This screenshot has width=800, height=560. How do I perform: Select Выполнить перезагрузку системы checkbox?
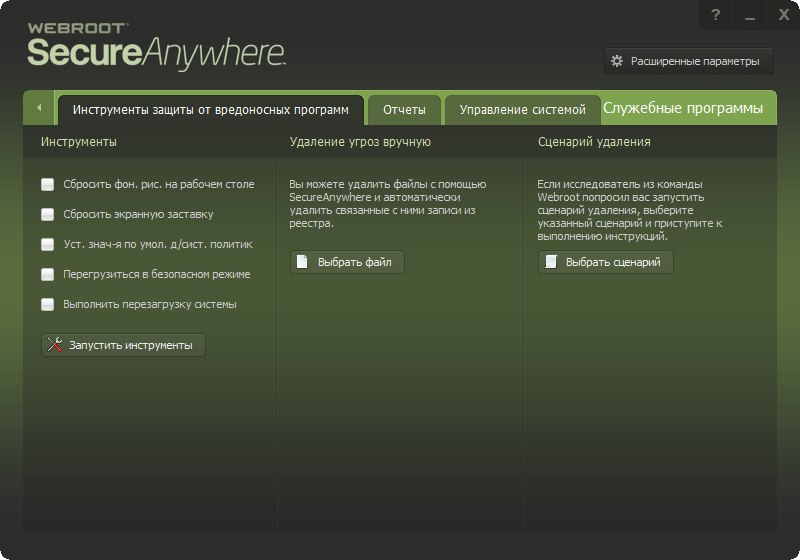click(47, 305)
